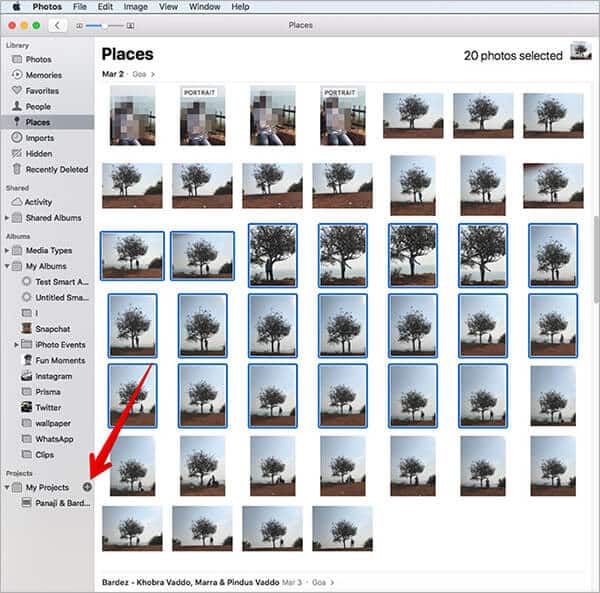Click My Albums folder label
Viewport: 600px width, 593px height.
[46, 266]
